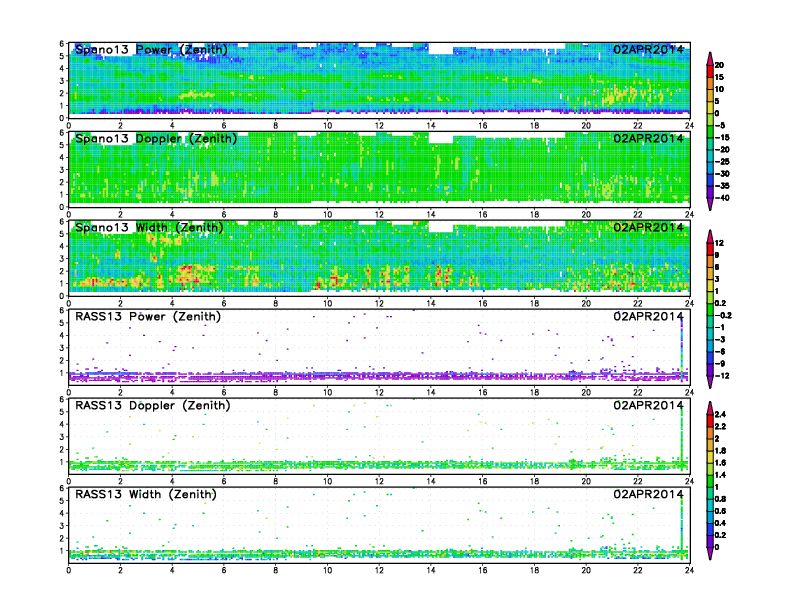Click the 2.4 label on the bottom colorbar

point(720,414)
